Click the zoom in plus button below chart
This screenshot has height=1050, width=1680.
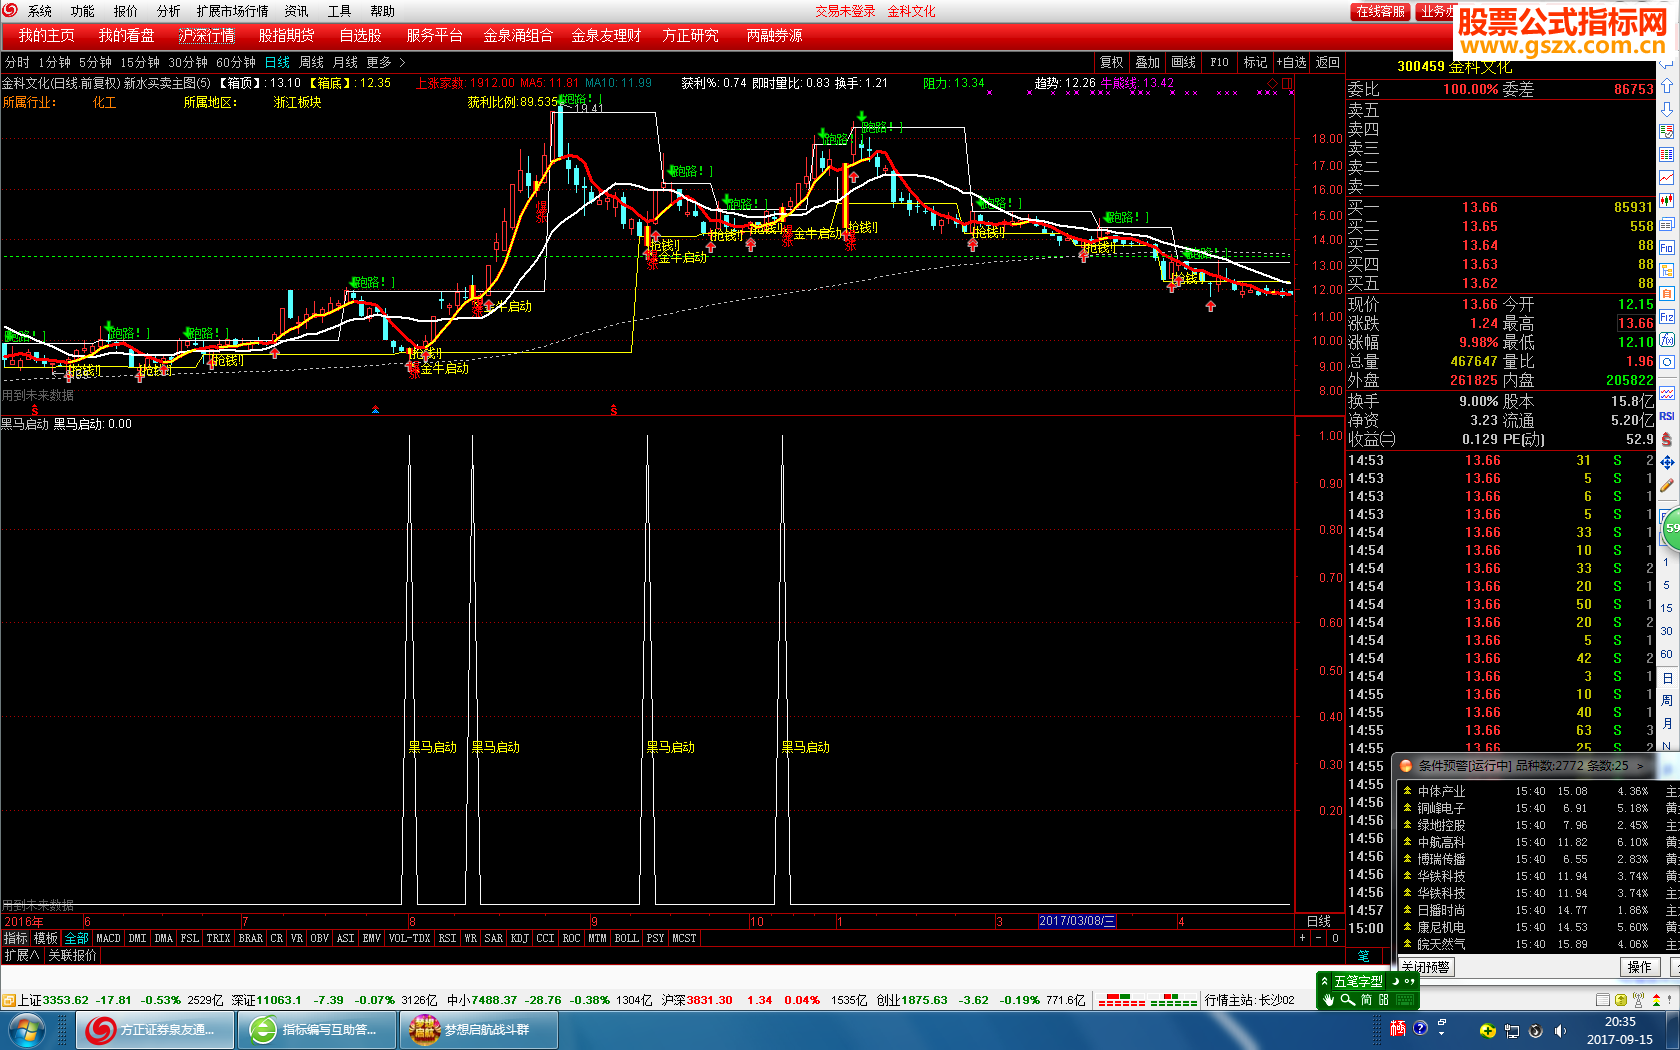point(1302,938)
